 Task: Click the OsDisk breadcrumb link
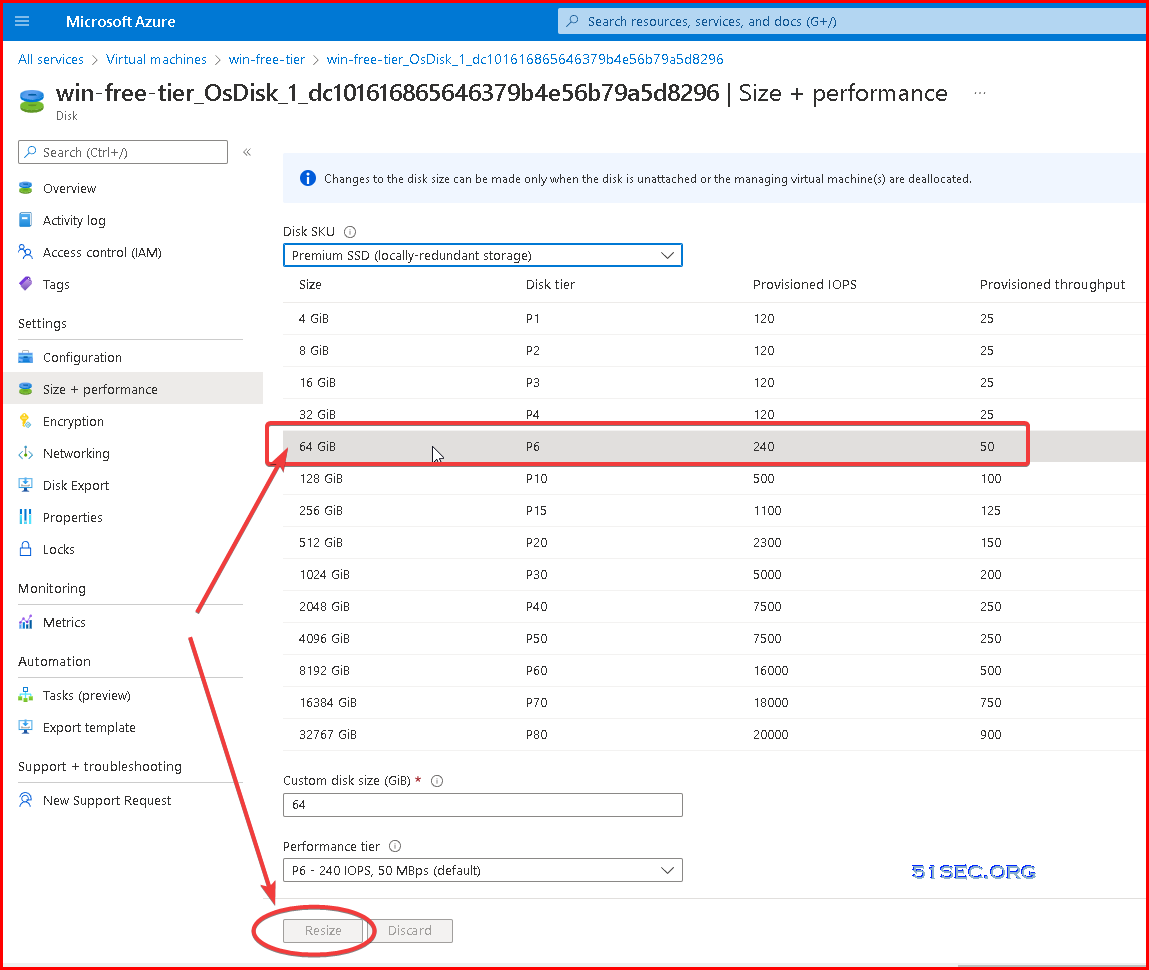pyautogui.click(x=525, y=59)
